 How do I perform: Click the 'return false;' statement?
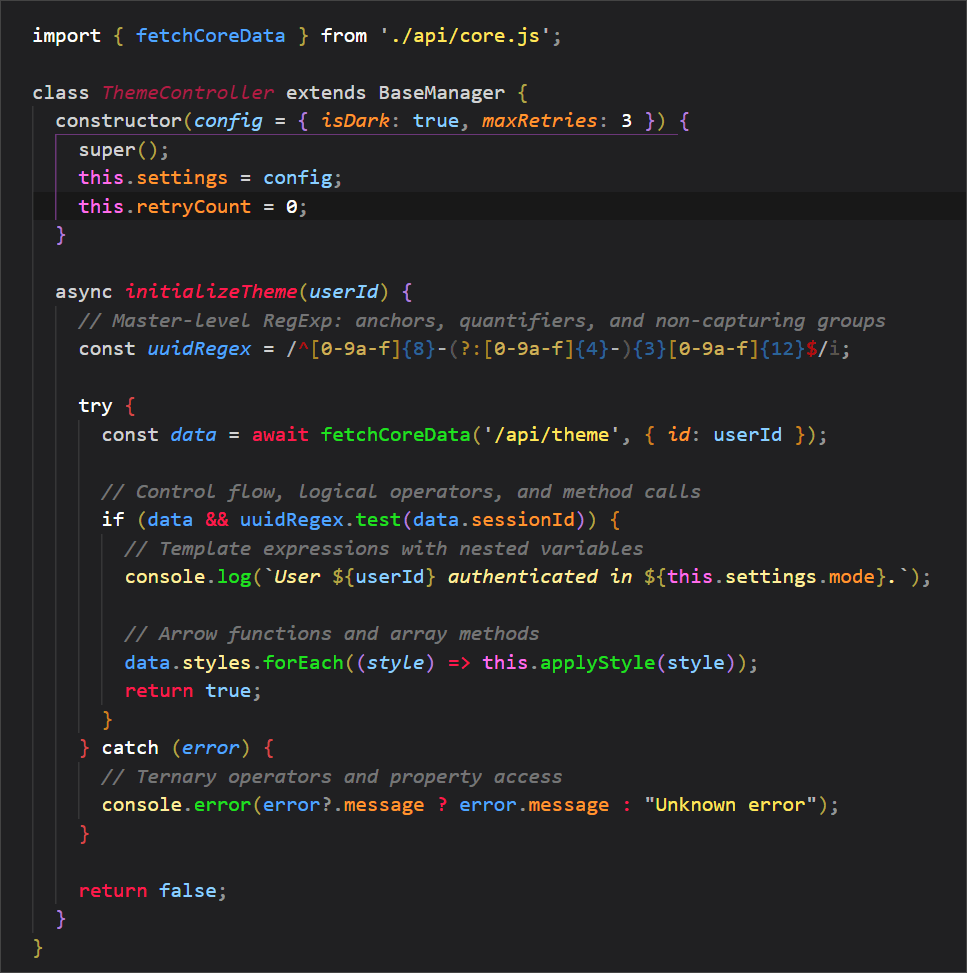153,890
